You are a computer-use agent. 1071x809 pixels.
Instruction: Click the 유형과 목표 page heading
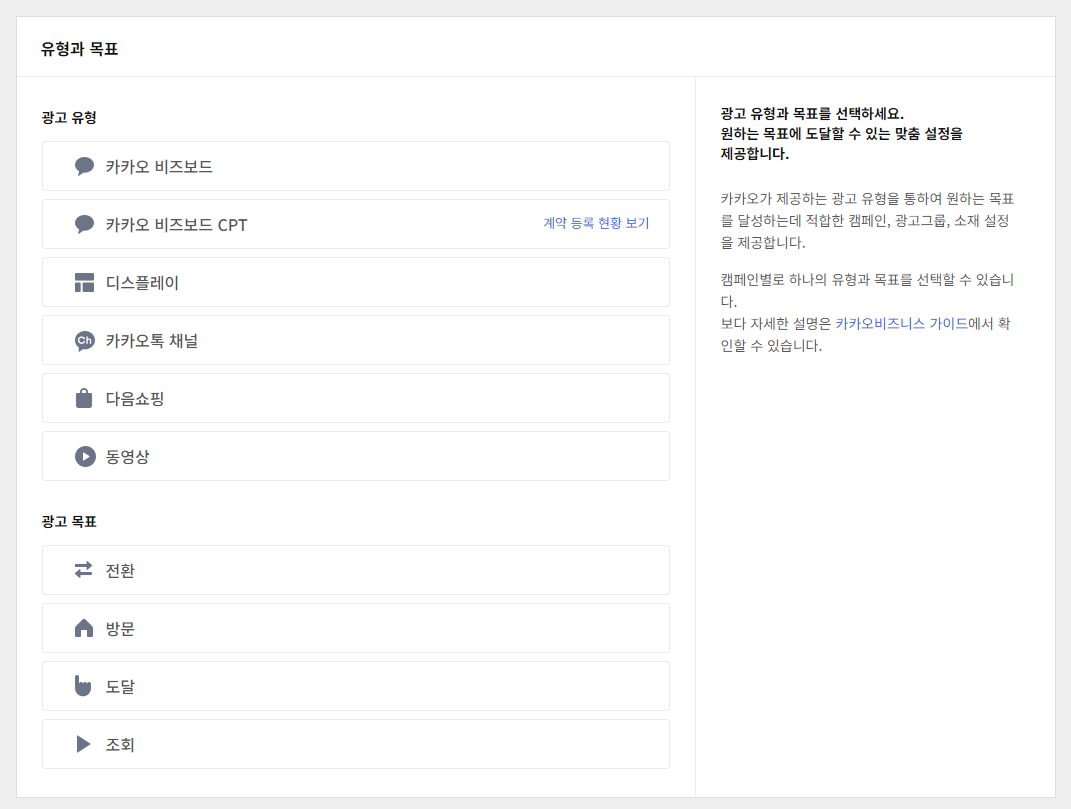tap(79, 49)
